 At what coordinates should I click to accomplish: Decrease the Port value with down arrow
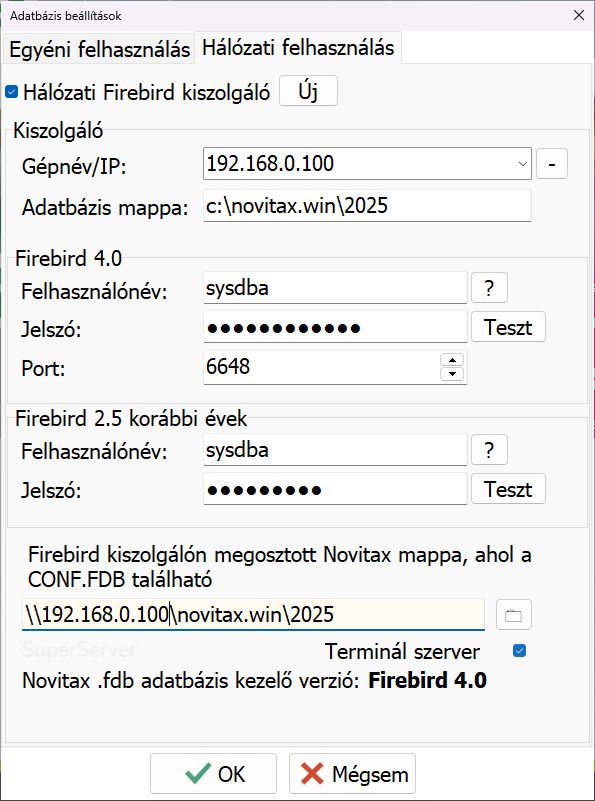[451, 374]
